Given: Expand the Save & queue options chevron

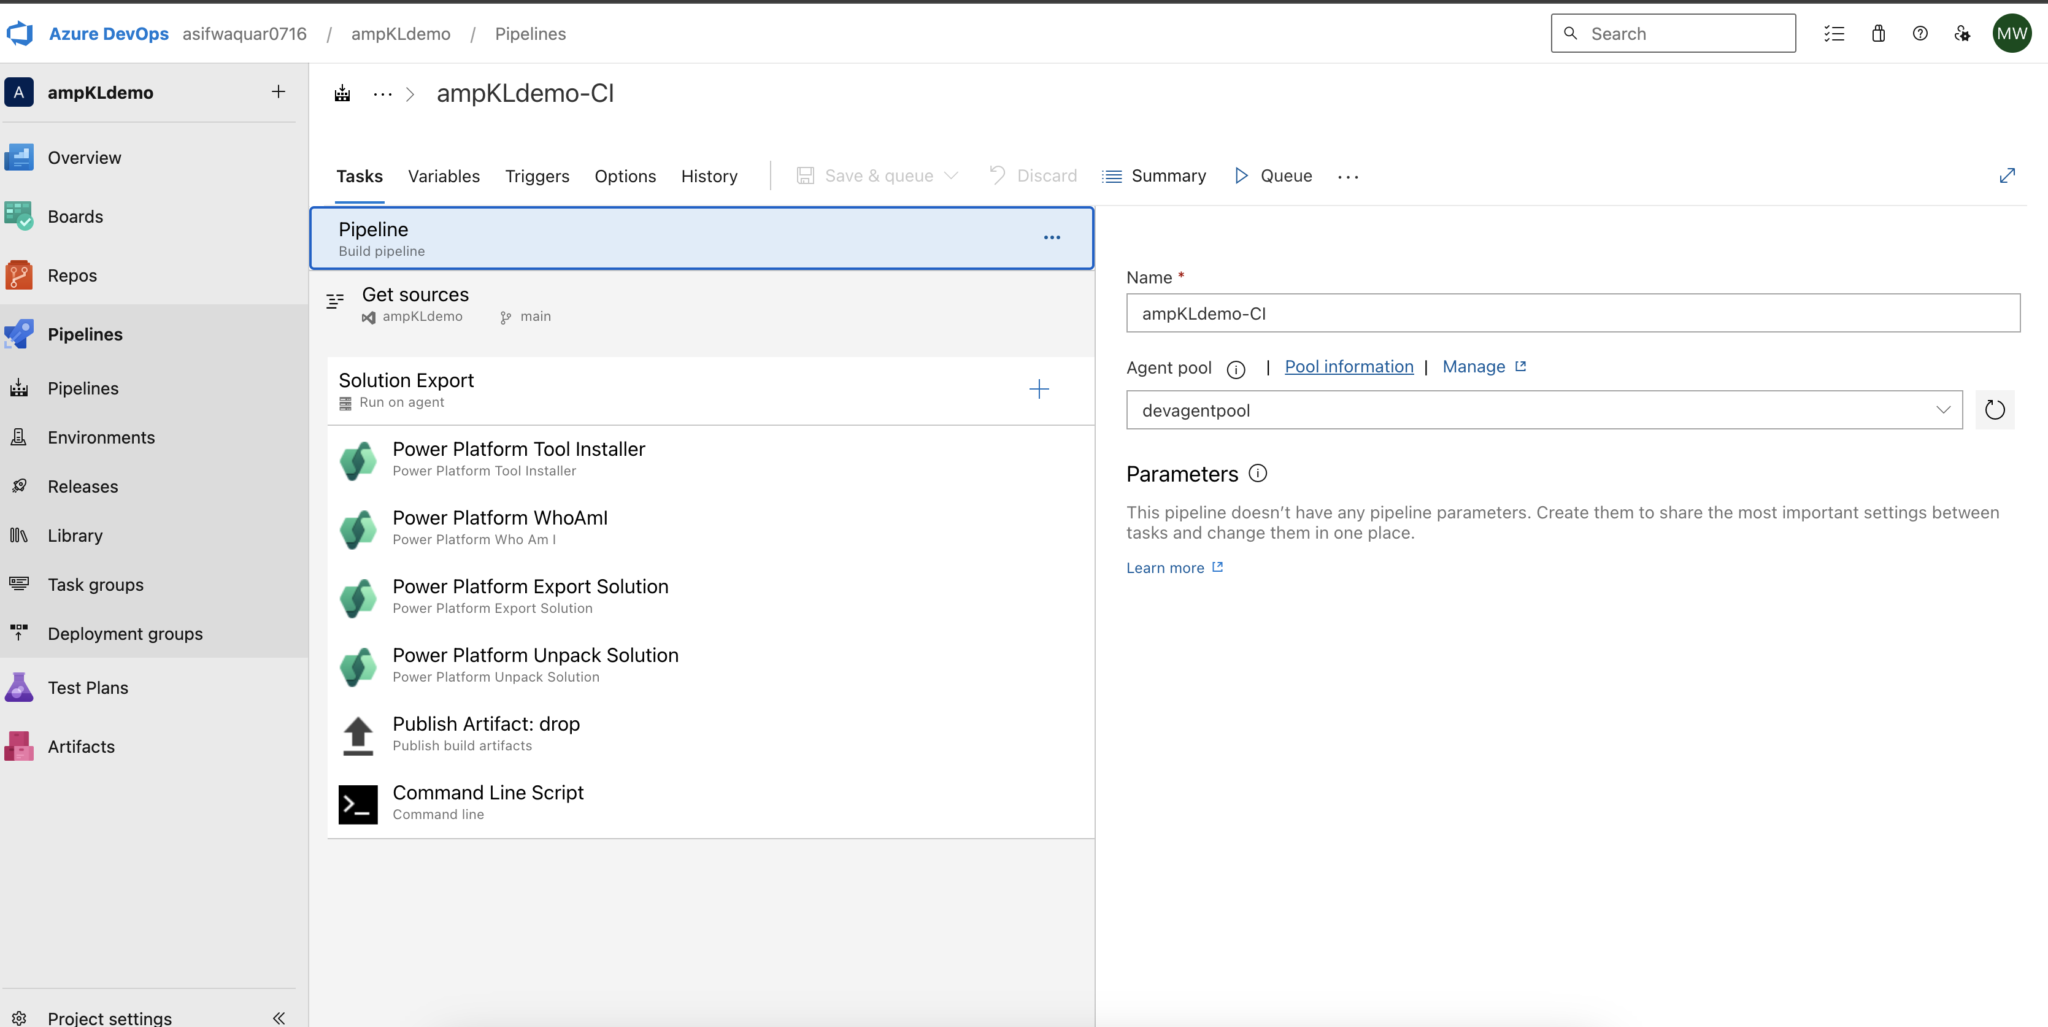Looking at the screenshot, I should [953, 175].
